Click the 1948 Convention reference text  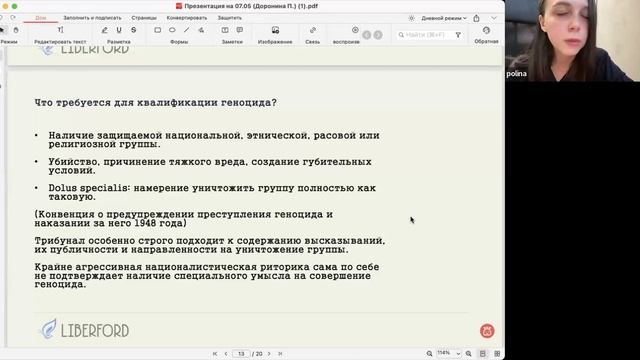click(x=184, y=219)
